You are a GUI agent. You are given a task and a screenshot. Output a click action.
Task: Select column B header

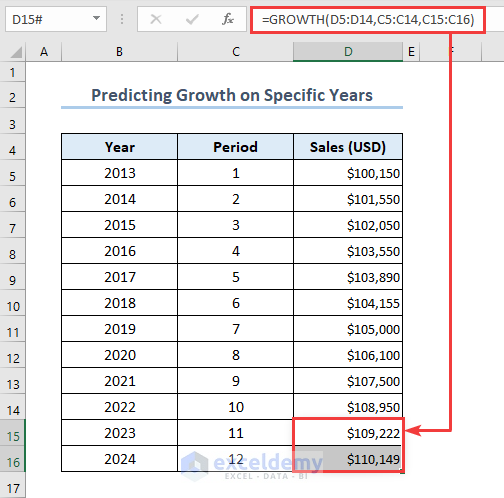[x=119, y=52]
